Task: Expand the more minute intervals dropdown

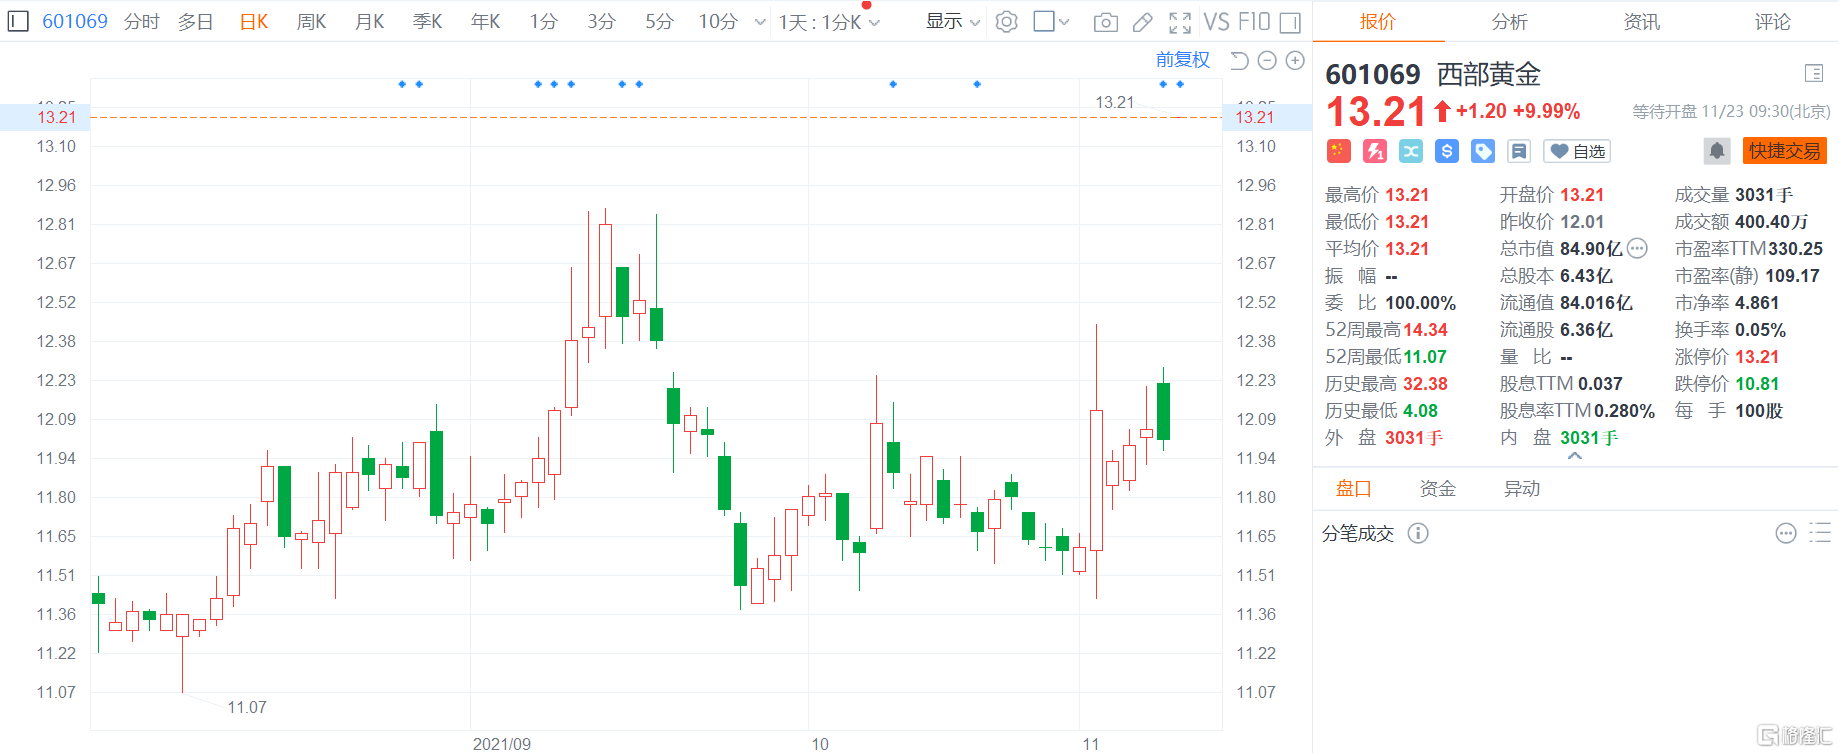Action: coord(760,22)
